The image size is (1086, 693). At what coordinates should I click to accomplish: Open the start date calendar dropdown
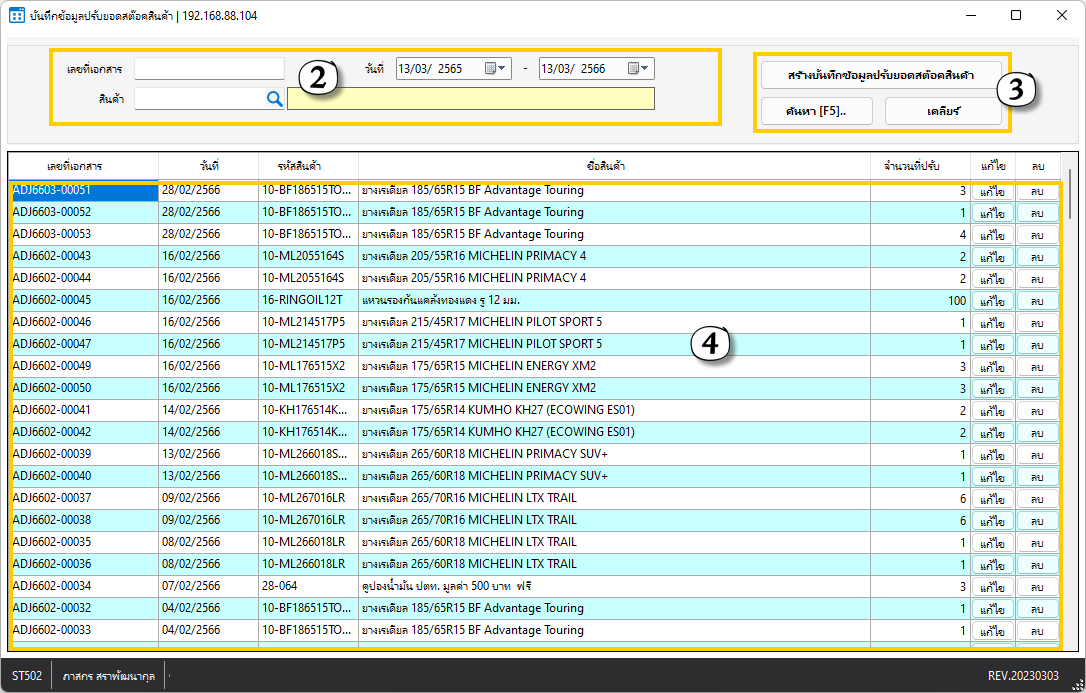496,69
